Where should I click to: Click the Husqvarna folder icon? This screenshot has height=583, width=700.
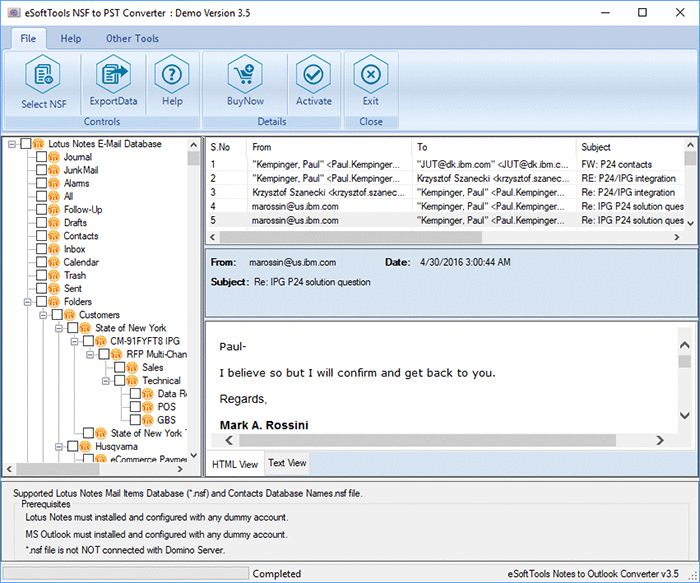(85, 446)
